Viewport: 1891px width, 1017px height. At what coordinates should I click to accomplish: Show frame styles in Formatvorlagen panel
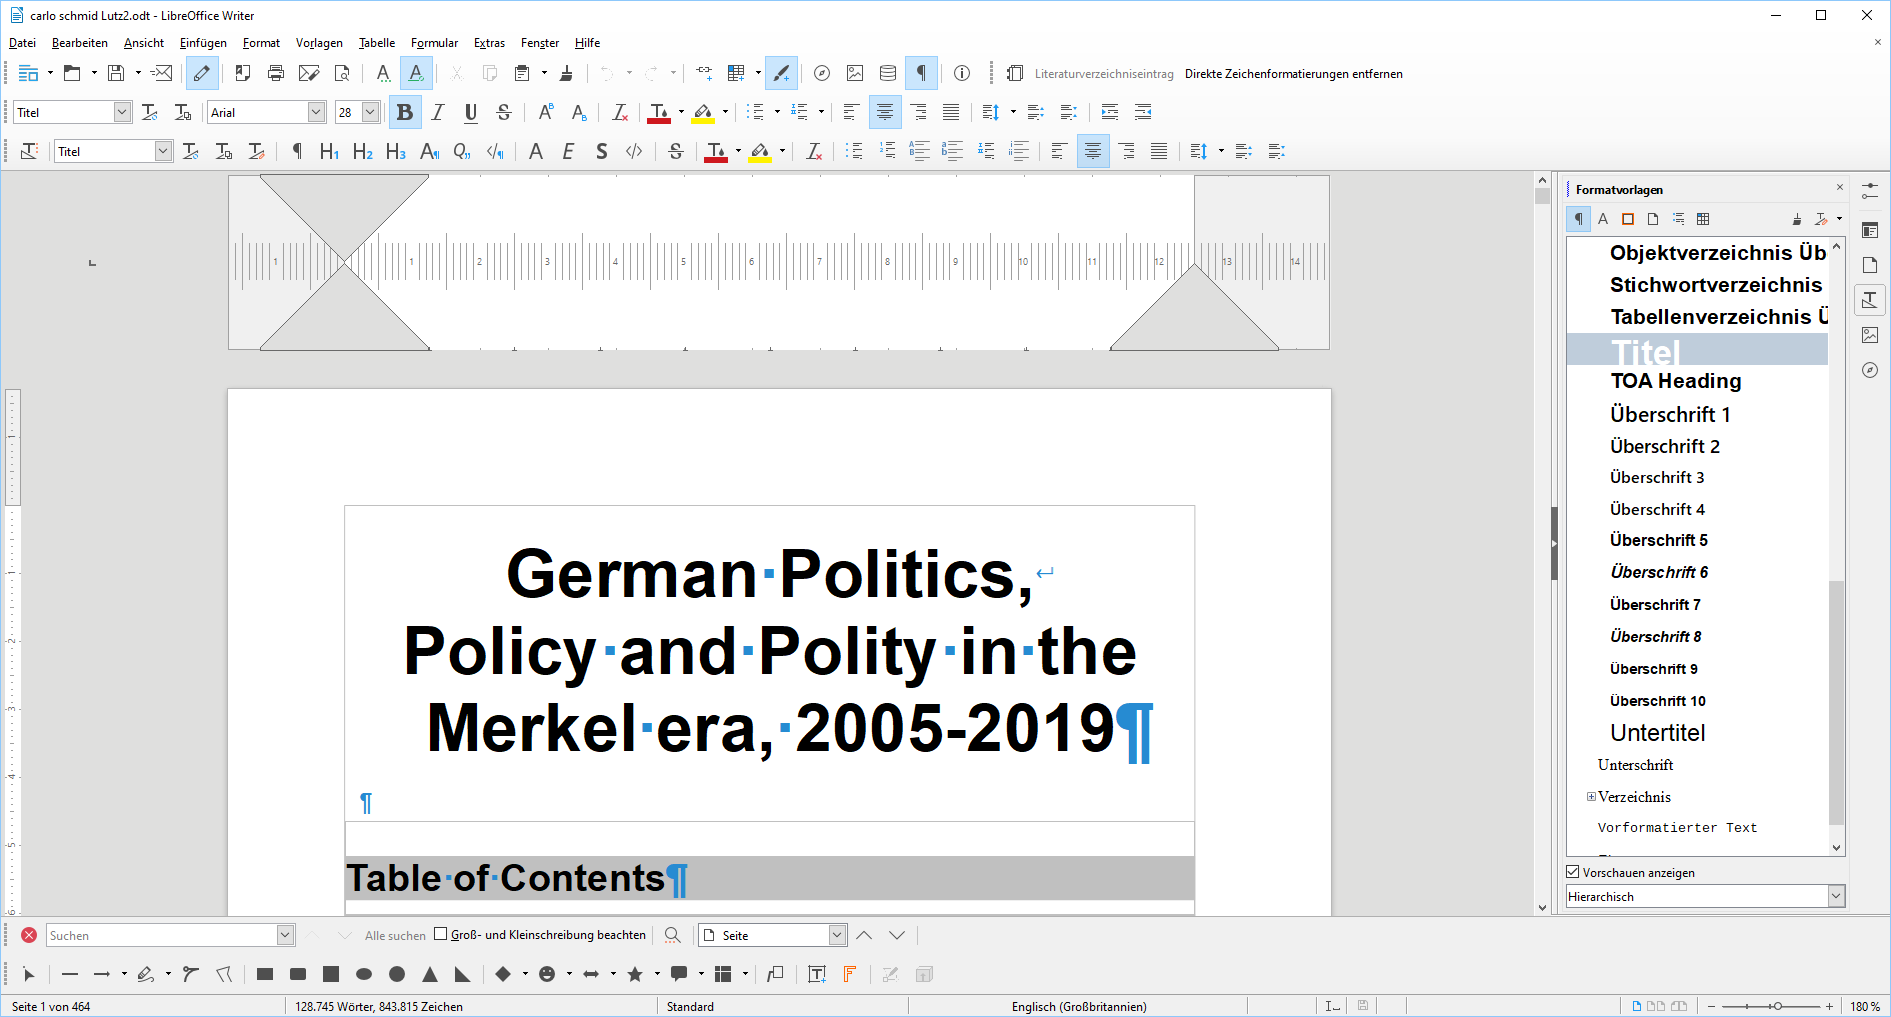pos(1628,219)
